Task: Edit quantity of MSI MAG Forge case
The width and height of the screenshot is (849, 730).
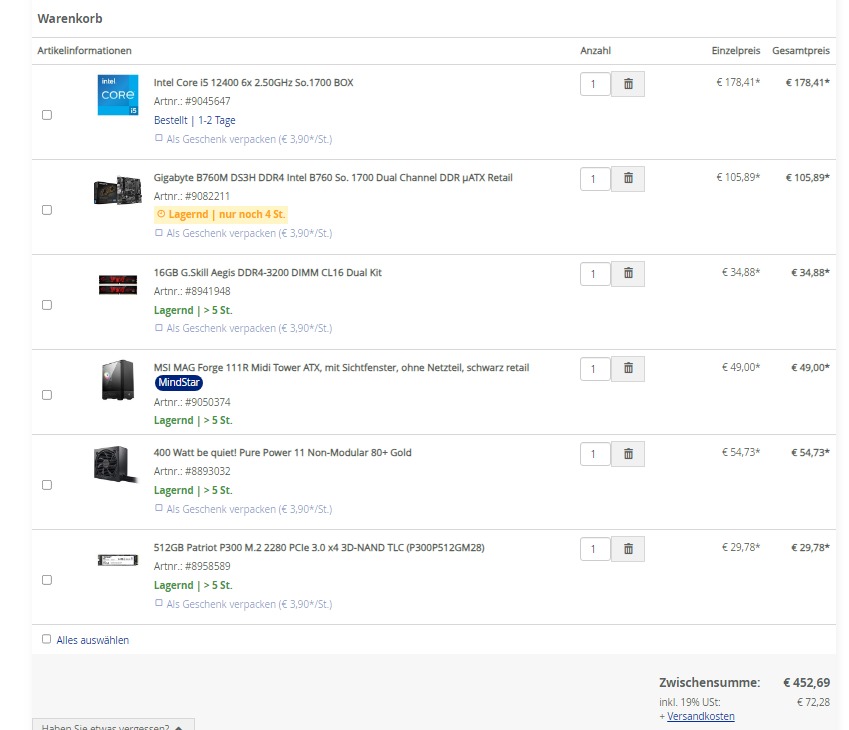Action: (595, 369)
